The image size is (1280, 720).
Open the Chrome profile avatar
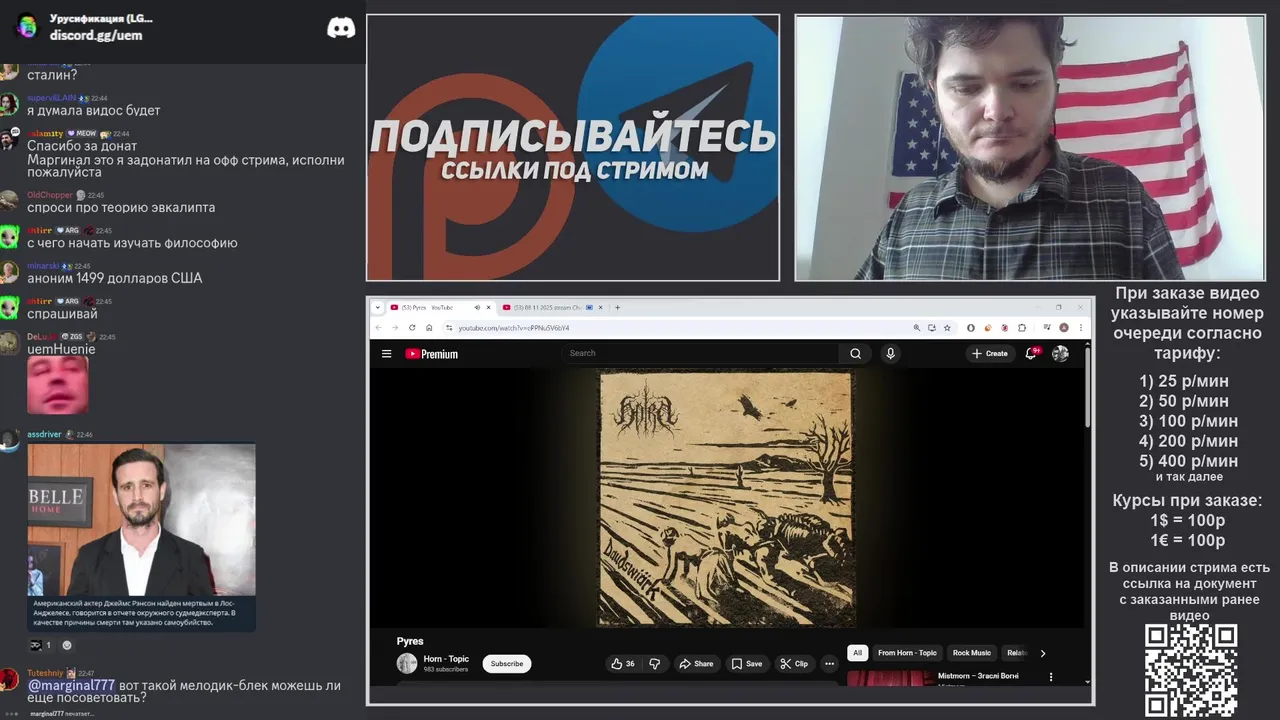point(1064,328)
